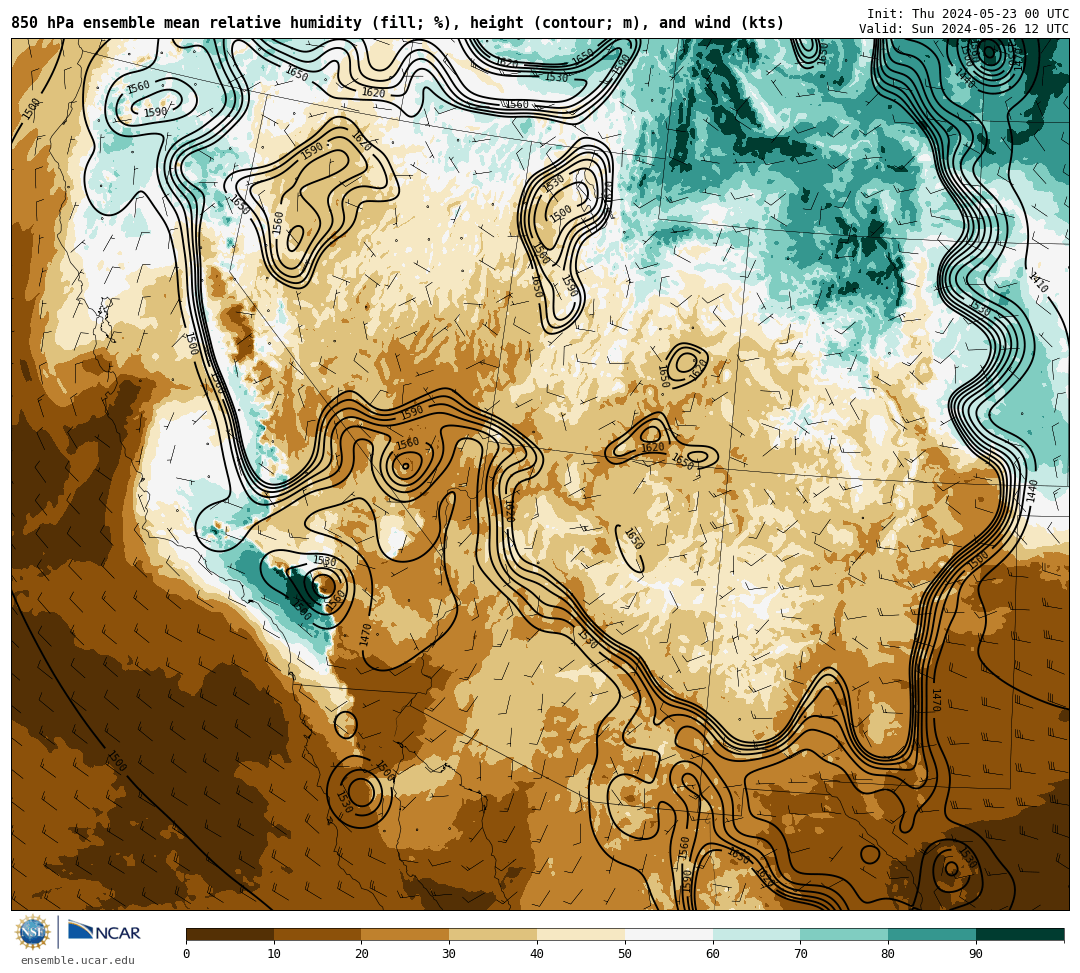Viewport: 1080px width, 973px height.
Task: Select the 40-50% beige colorbar segment
Action: coord(581,934)
